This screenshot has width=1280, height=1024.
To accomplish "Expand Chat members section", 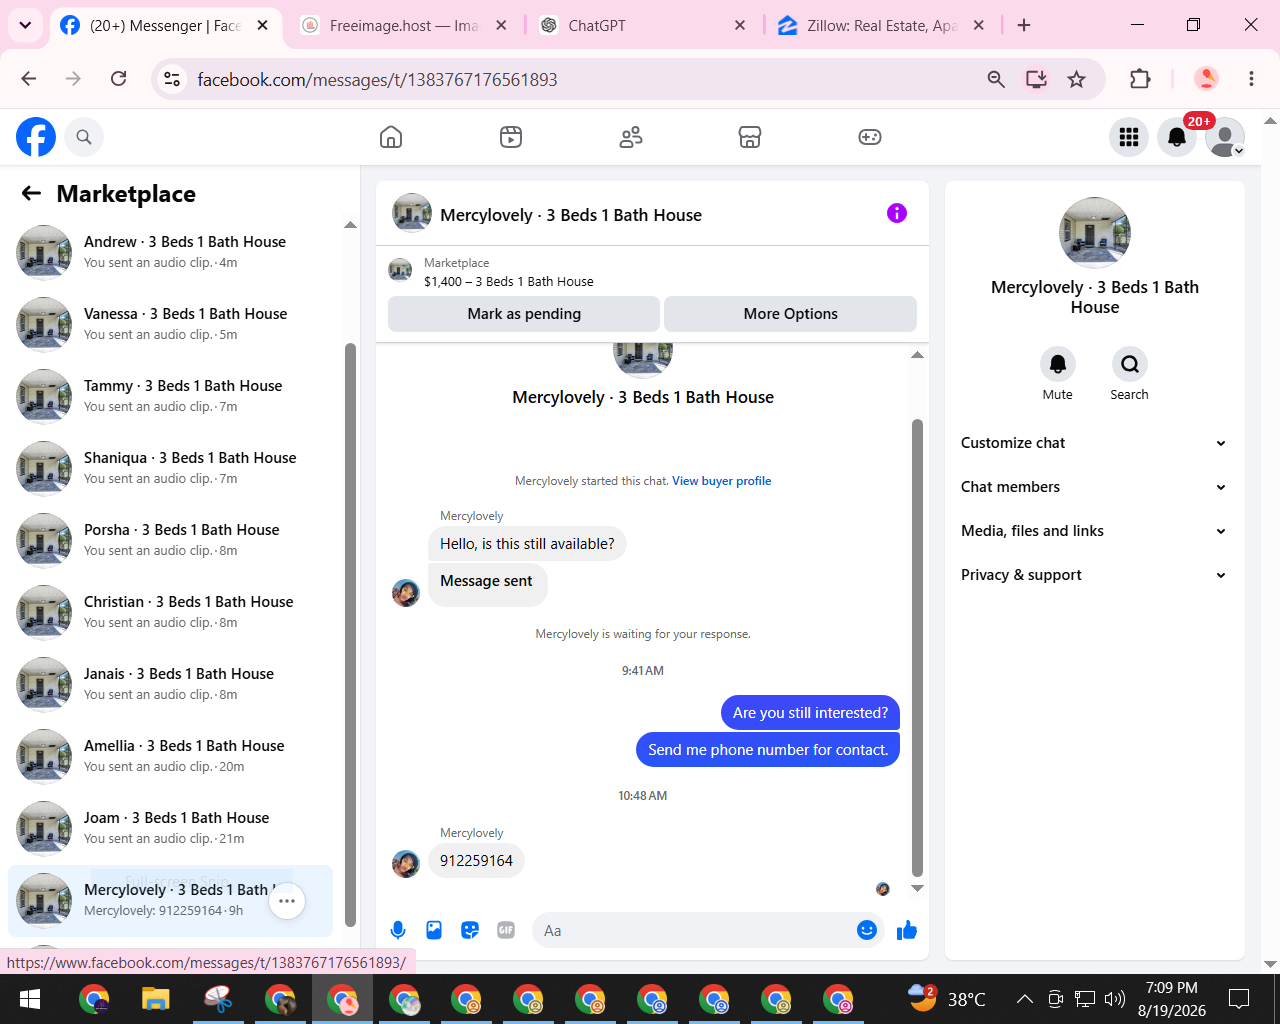I will point(1094,487).
